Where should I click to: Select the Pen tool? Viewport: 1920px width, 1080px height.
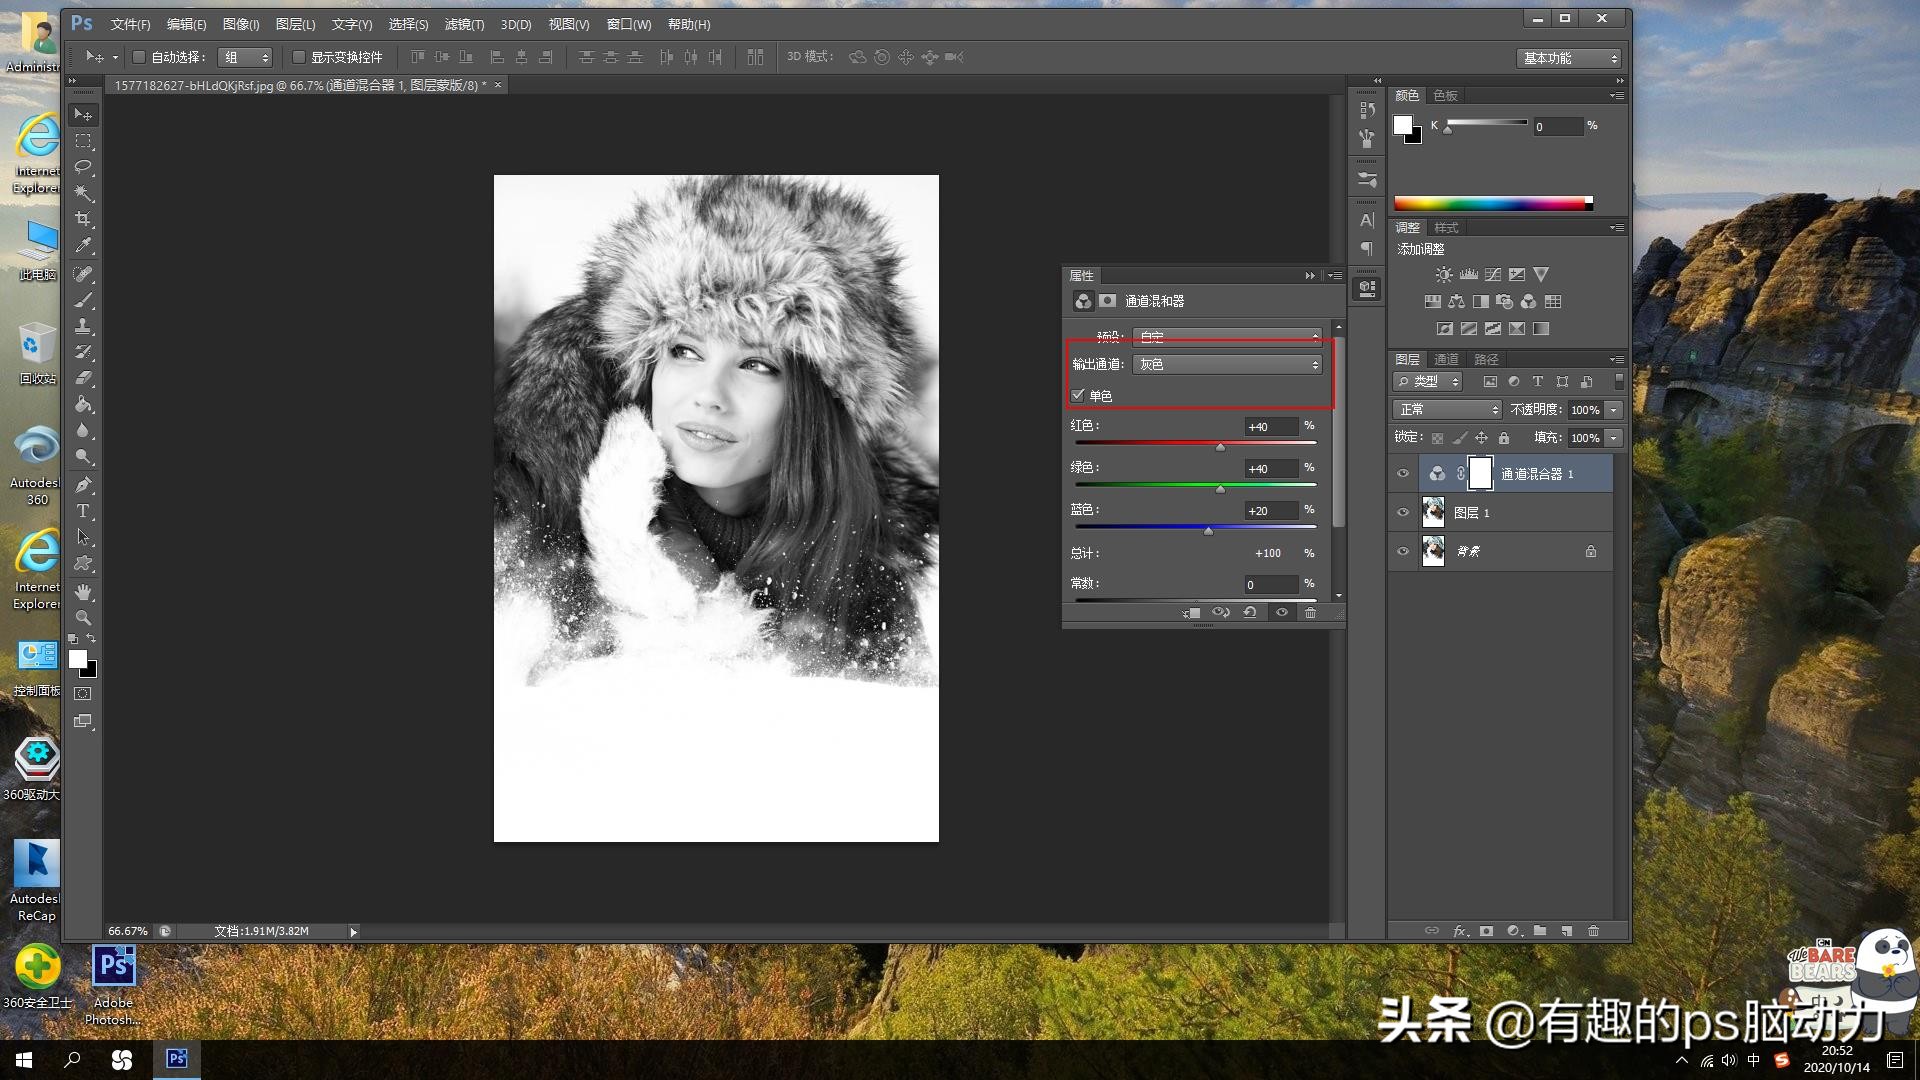point(83,485)
